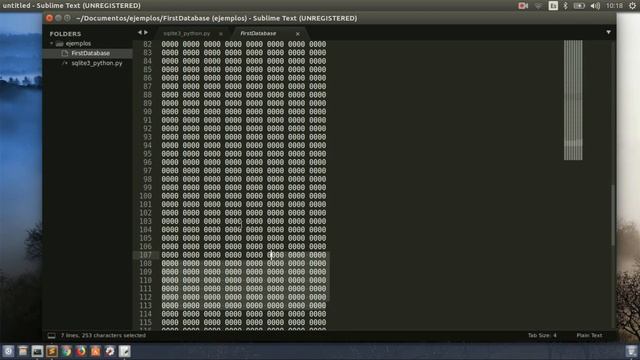The width and height of the screenshot is (640, 360).
Task: Click the editor vertical scrollbar
Action: [613, 215]
